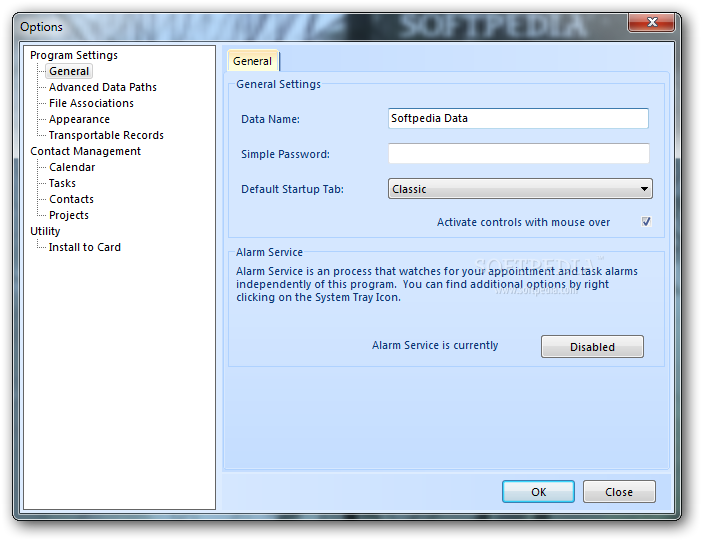Click the 'Data Name:' label
Viewport: 702px width, 541px height.
[x=270, y=119]
